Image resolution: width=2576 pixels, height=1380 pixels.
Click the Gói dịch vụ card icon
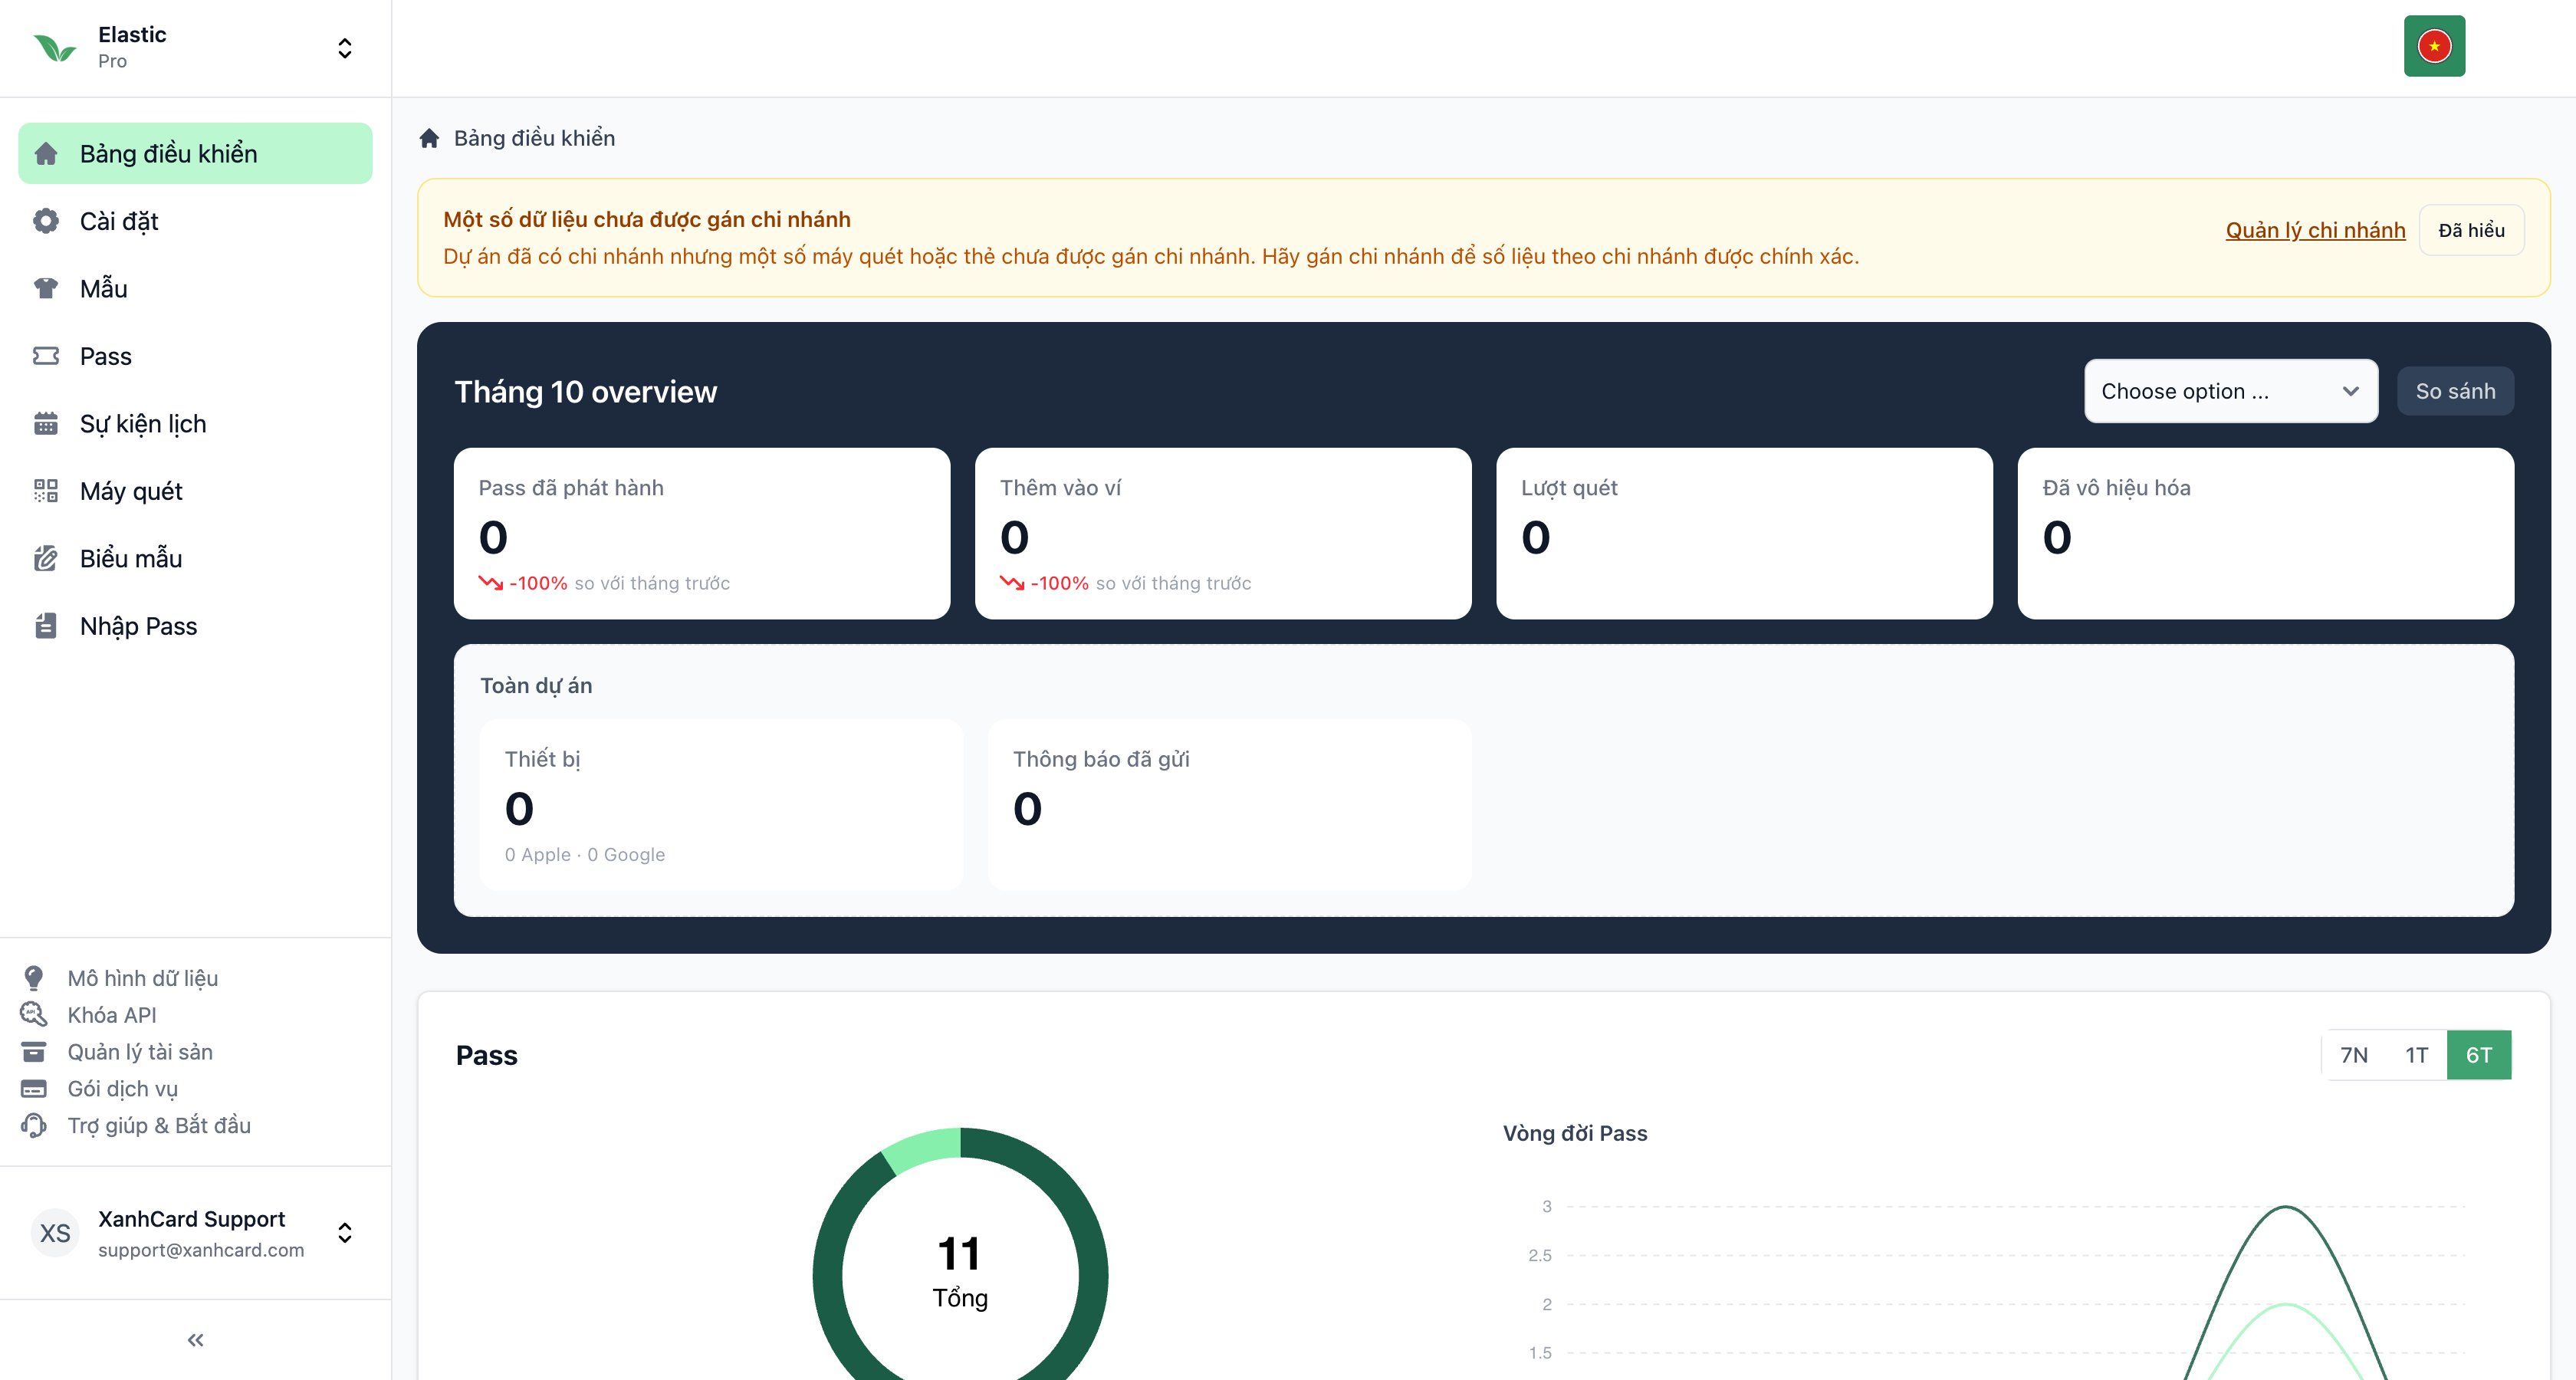33,1088
